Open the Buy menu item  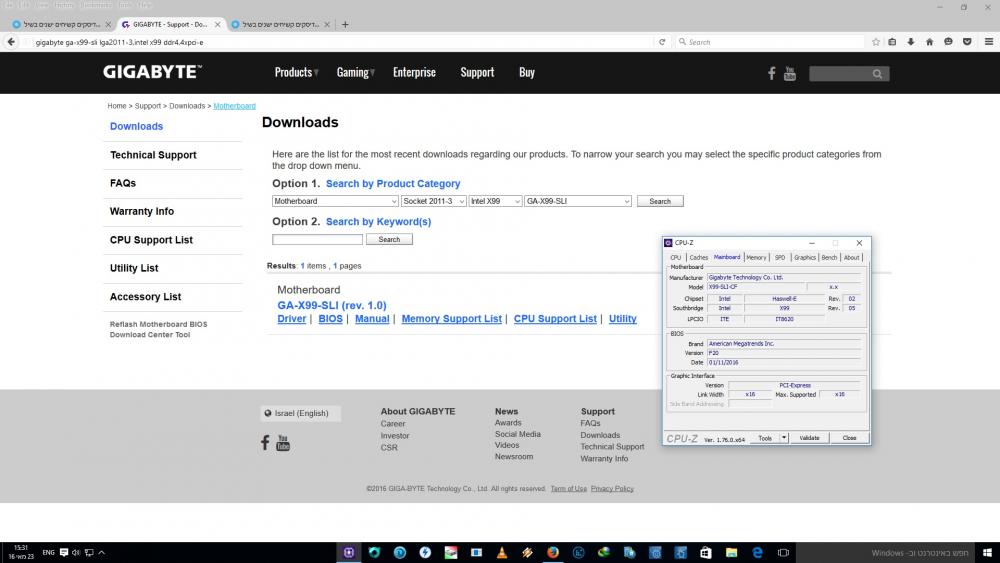click(527, 73)
